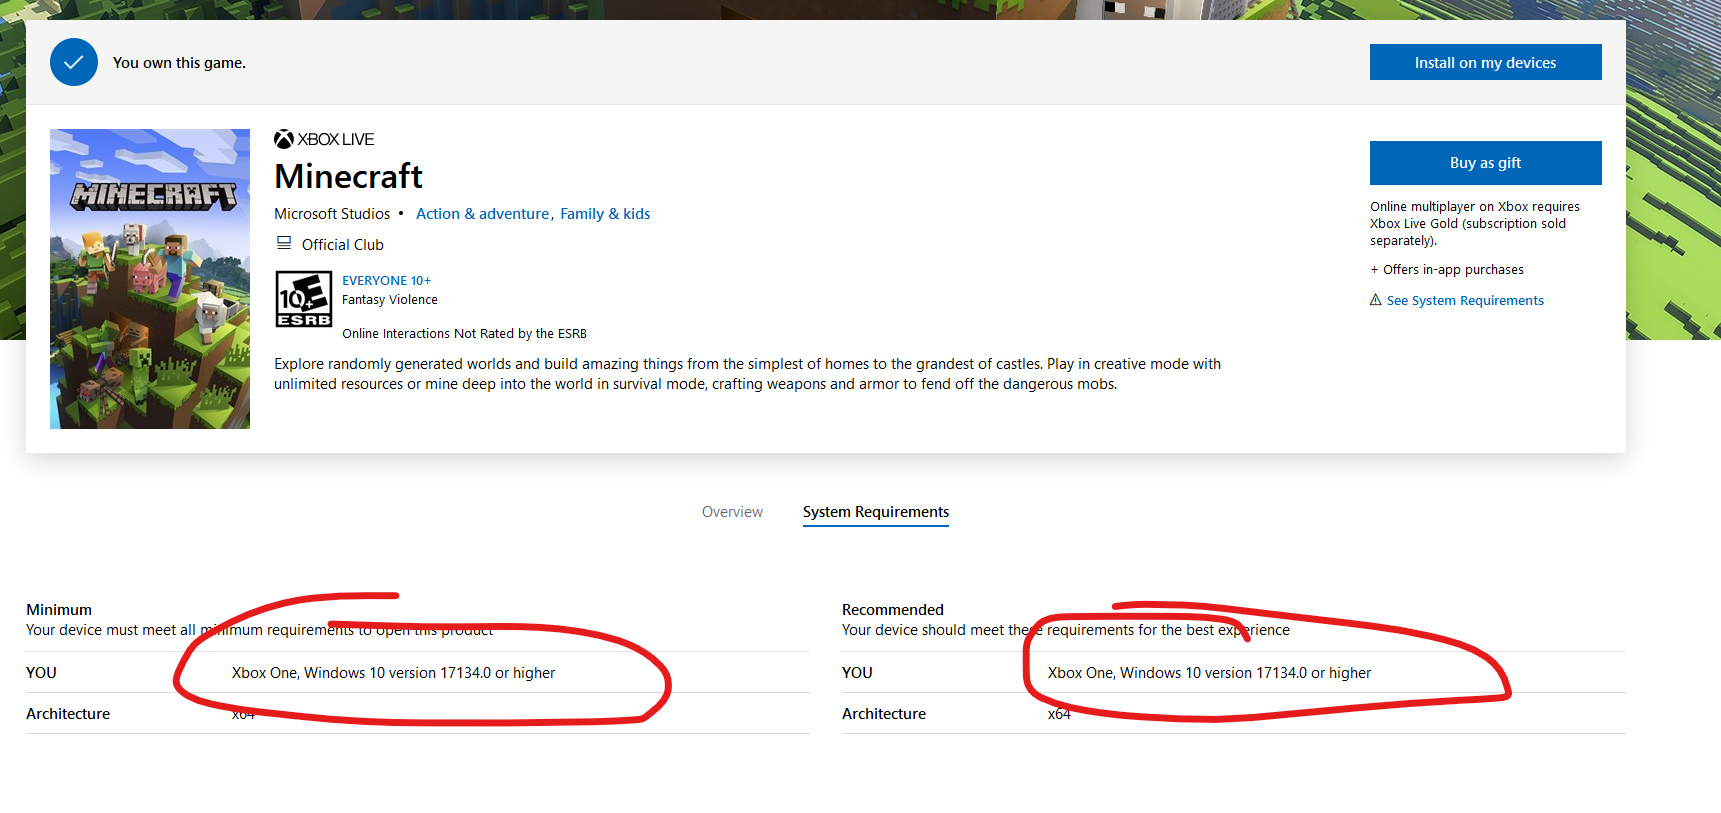1721x813 pixels.
Task: Click the '+ Offers in-app purchases' text
Action: pyautogui.click(x=1447, y=270)
